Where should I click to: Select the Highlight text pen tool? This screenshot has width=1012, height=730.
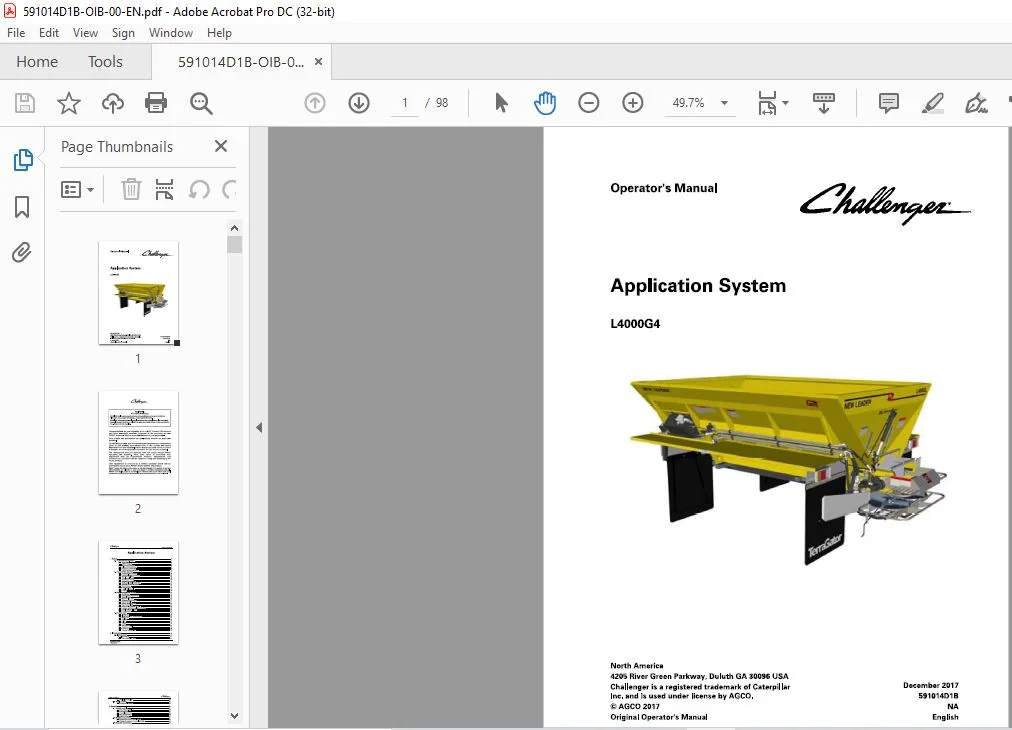click(x=933, y=103)
